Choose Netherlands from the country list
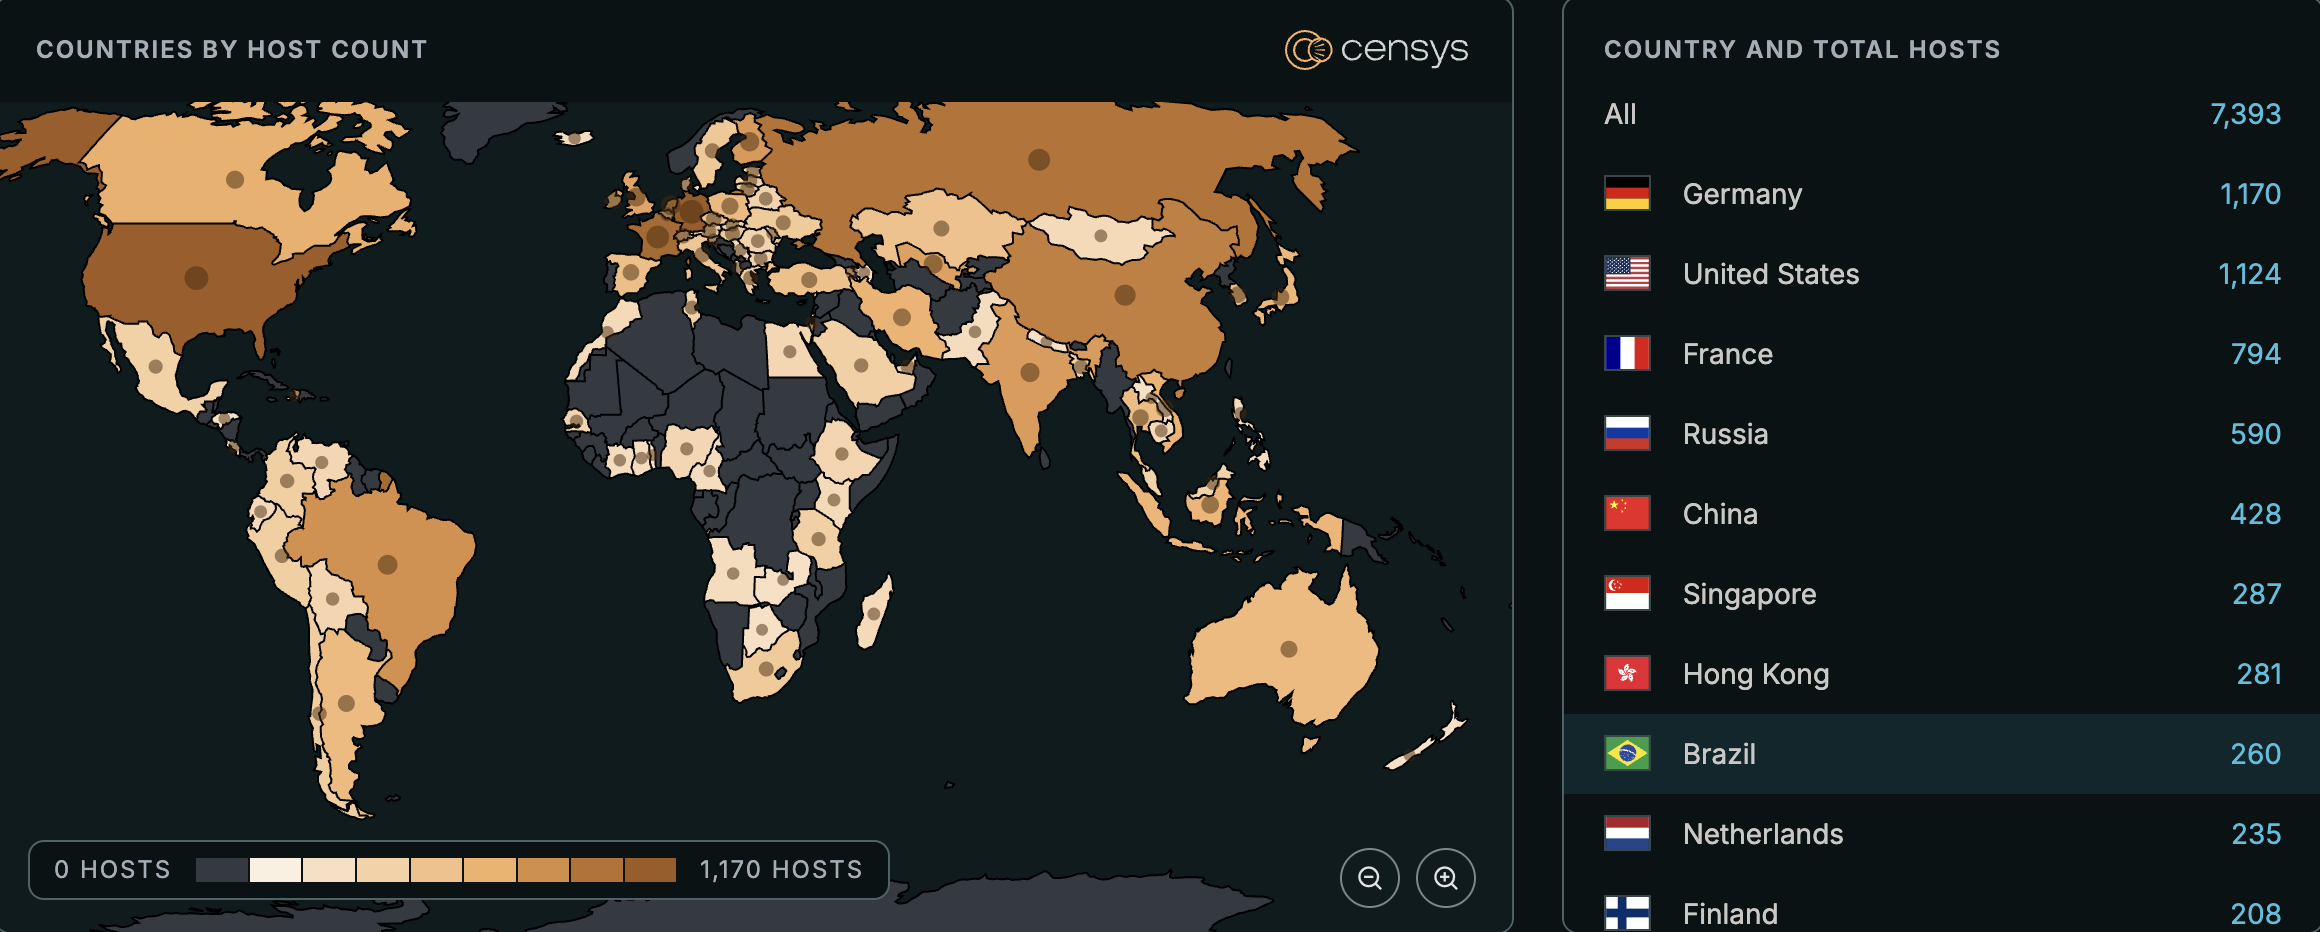The width and height of the screenshot is (2320, 932). point(1762,834)
